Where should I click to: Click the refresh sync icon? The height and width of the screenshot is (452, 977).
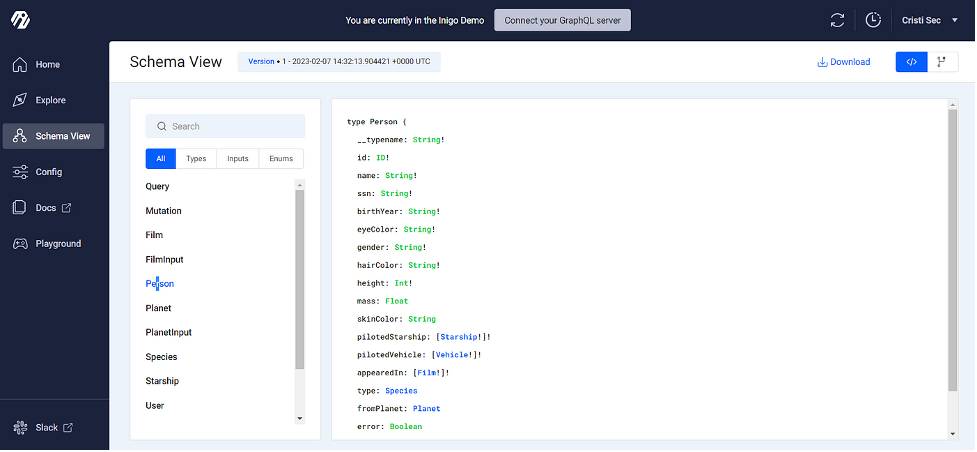pos(837,20)
